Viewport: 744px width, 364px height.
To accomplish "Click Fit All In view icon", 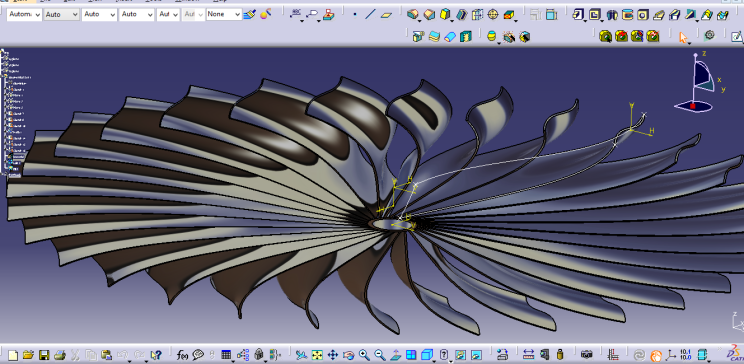I will click(x=317, y=355).
